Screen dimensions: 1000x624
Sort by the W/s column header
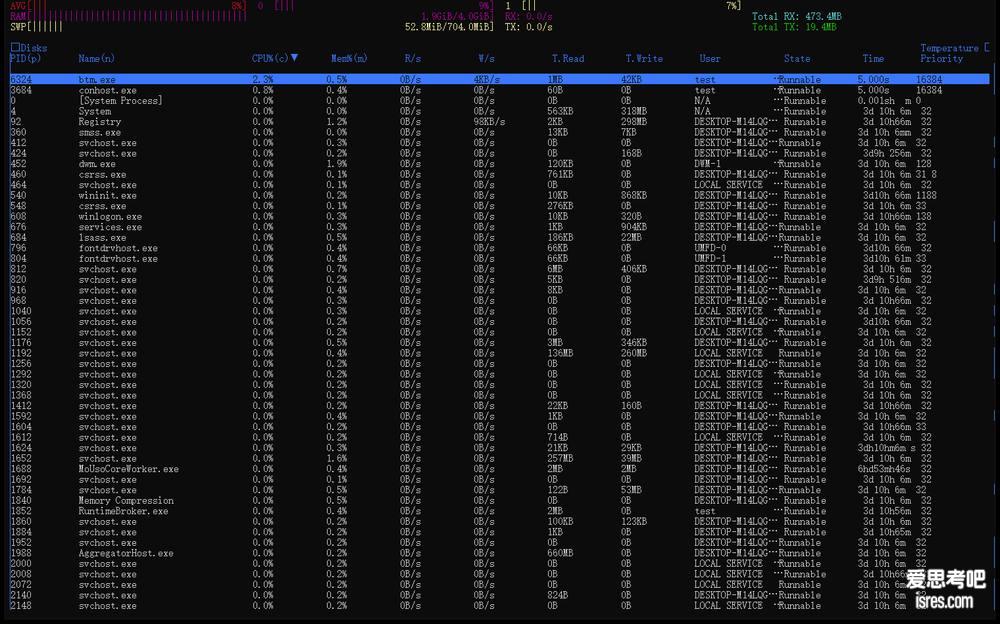tap(487, 59)
